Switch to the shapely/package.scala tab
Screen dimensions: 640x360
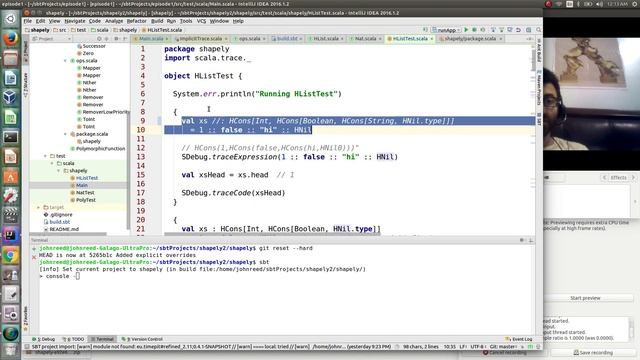pyautogui.click(x=470, y=39)
